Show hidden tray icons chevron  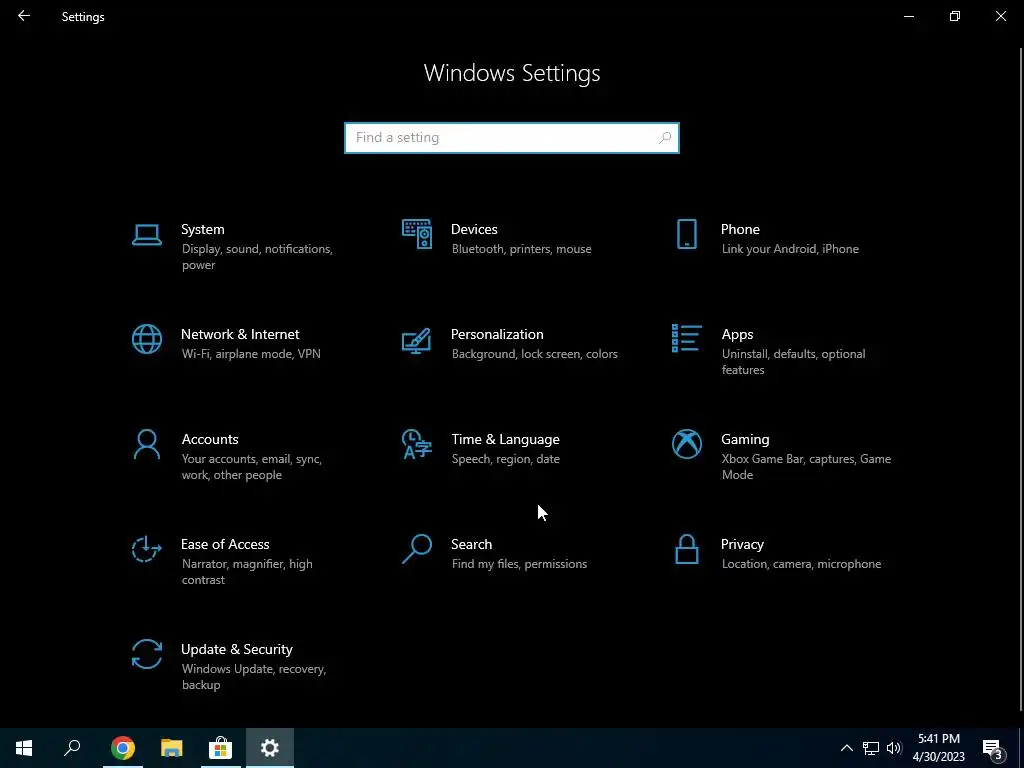point(846,748)
